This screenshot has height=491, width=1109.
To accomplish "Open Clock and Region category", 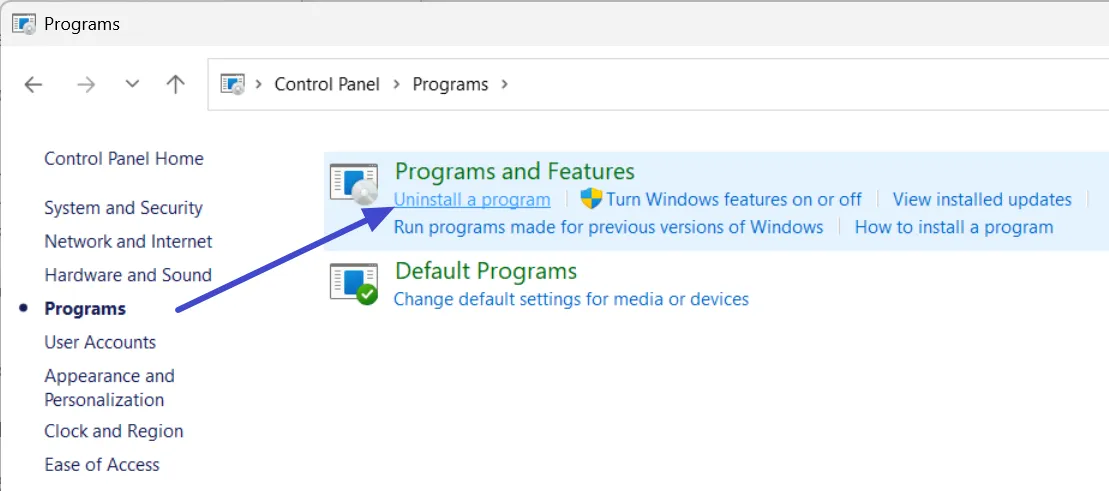I will (114, 431).
